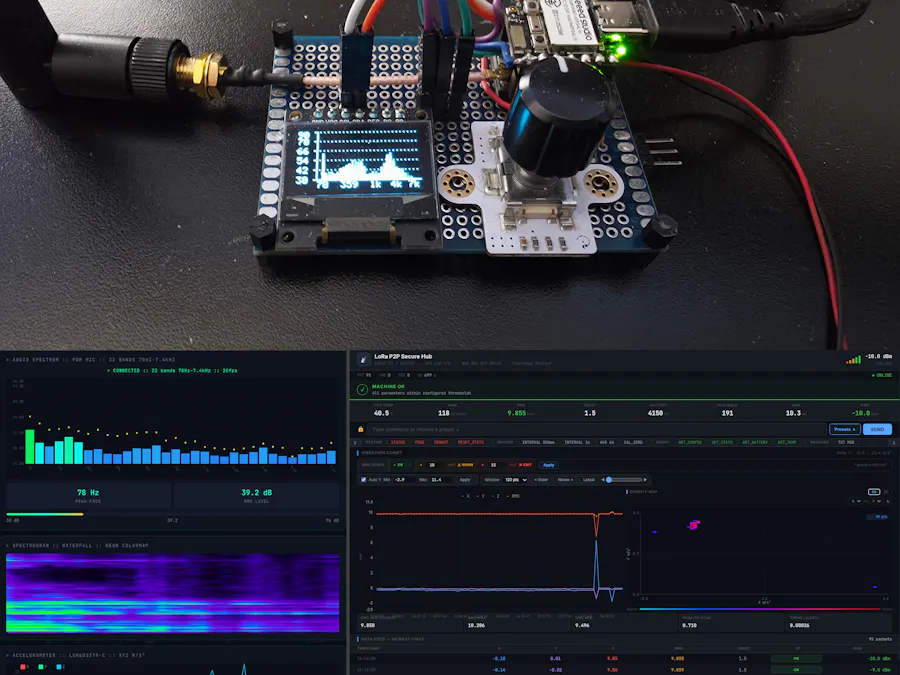Toggle the Z series in vibration chart legend

[x=496, y=496]
